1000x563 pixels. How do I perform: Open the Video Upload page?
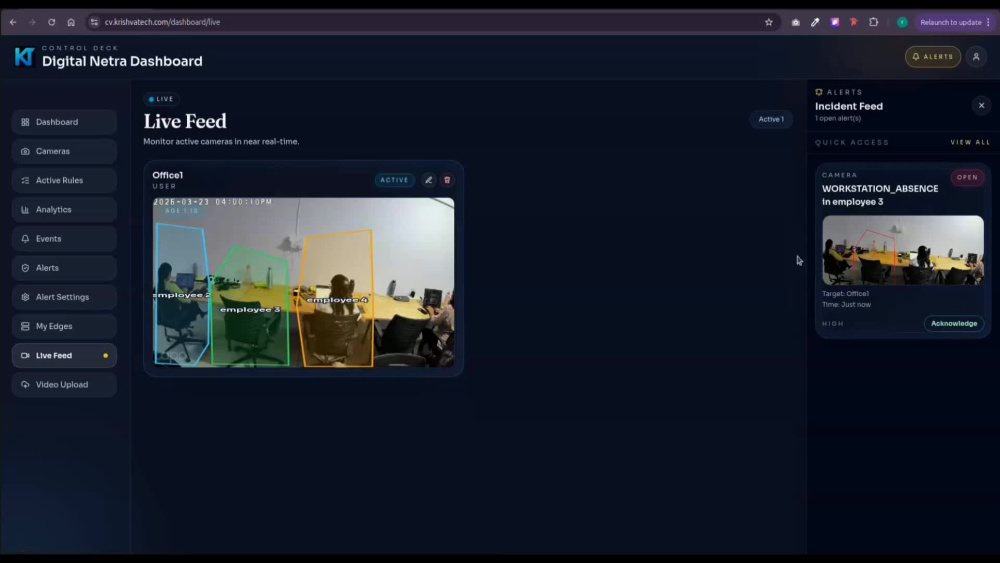[64, 384]
